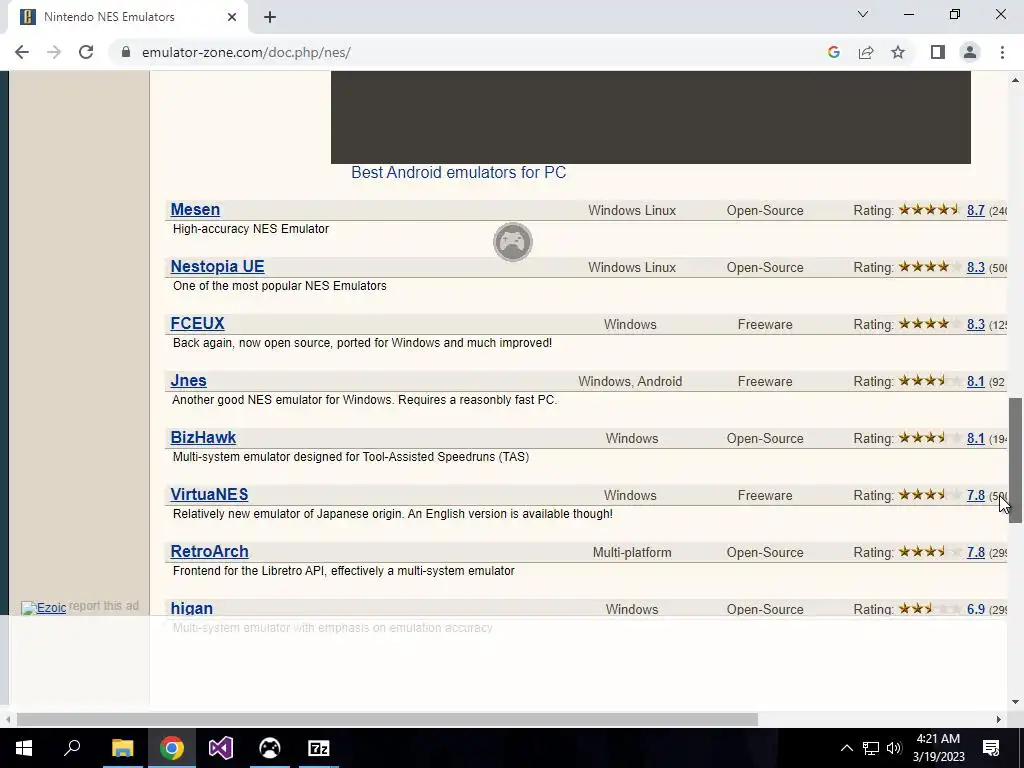Click Mesen's 8.7 rating link
1024x768 pixels.
pyautogui.click(x=976, y=210)
